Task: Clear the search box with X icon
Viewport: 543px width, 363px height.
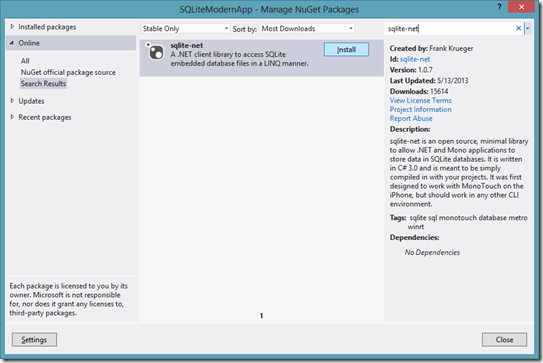Action: 518,28
